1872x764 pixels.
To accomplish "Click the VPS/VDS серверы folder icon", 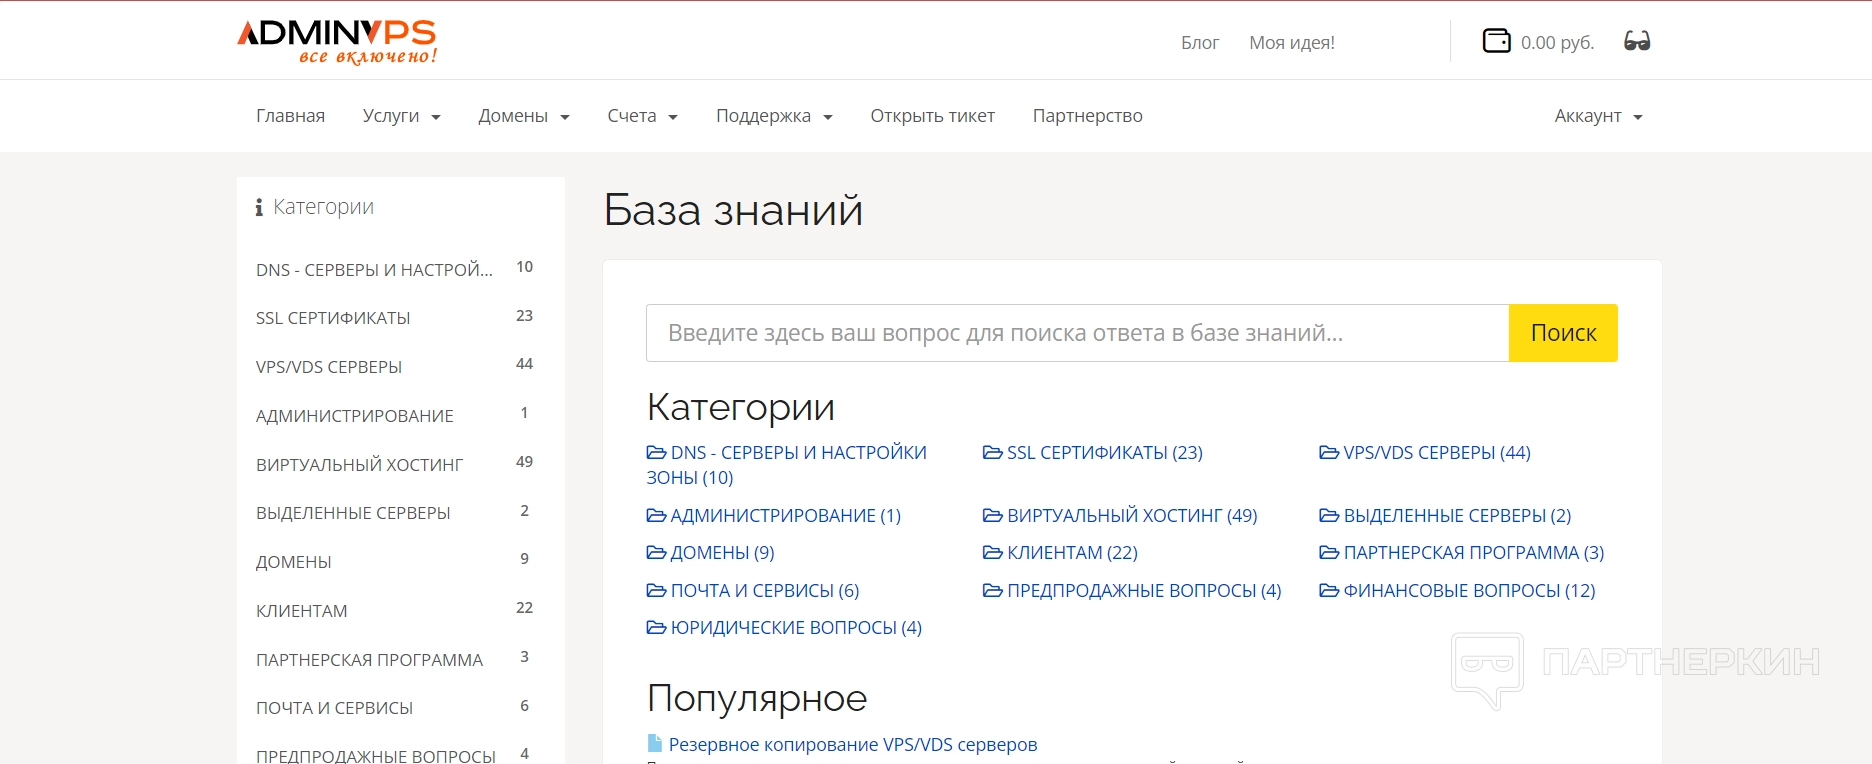I will (x=1329, y=453).
